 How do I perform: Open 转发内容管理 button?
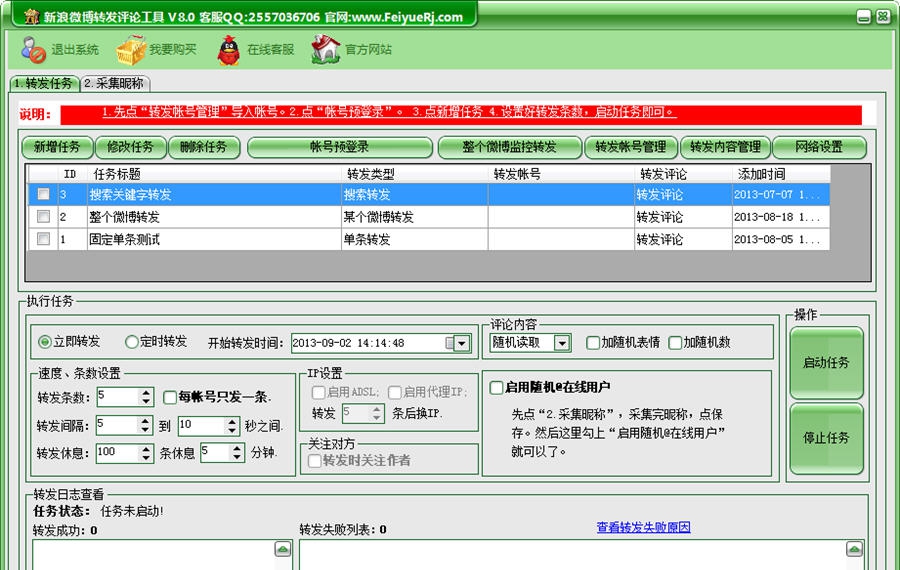click(x=726, y=148)
